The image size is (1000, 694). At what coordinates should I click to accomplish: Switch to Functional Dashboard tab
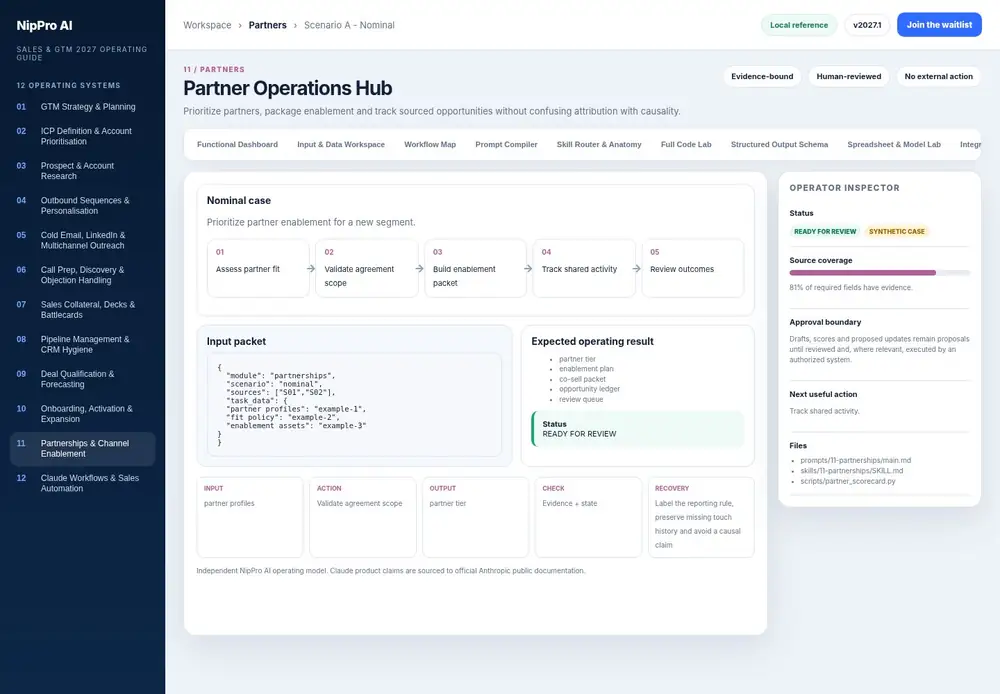coord(237,145)
